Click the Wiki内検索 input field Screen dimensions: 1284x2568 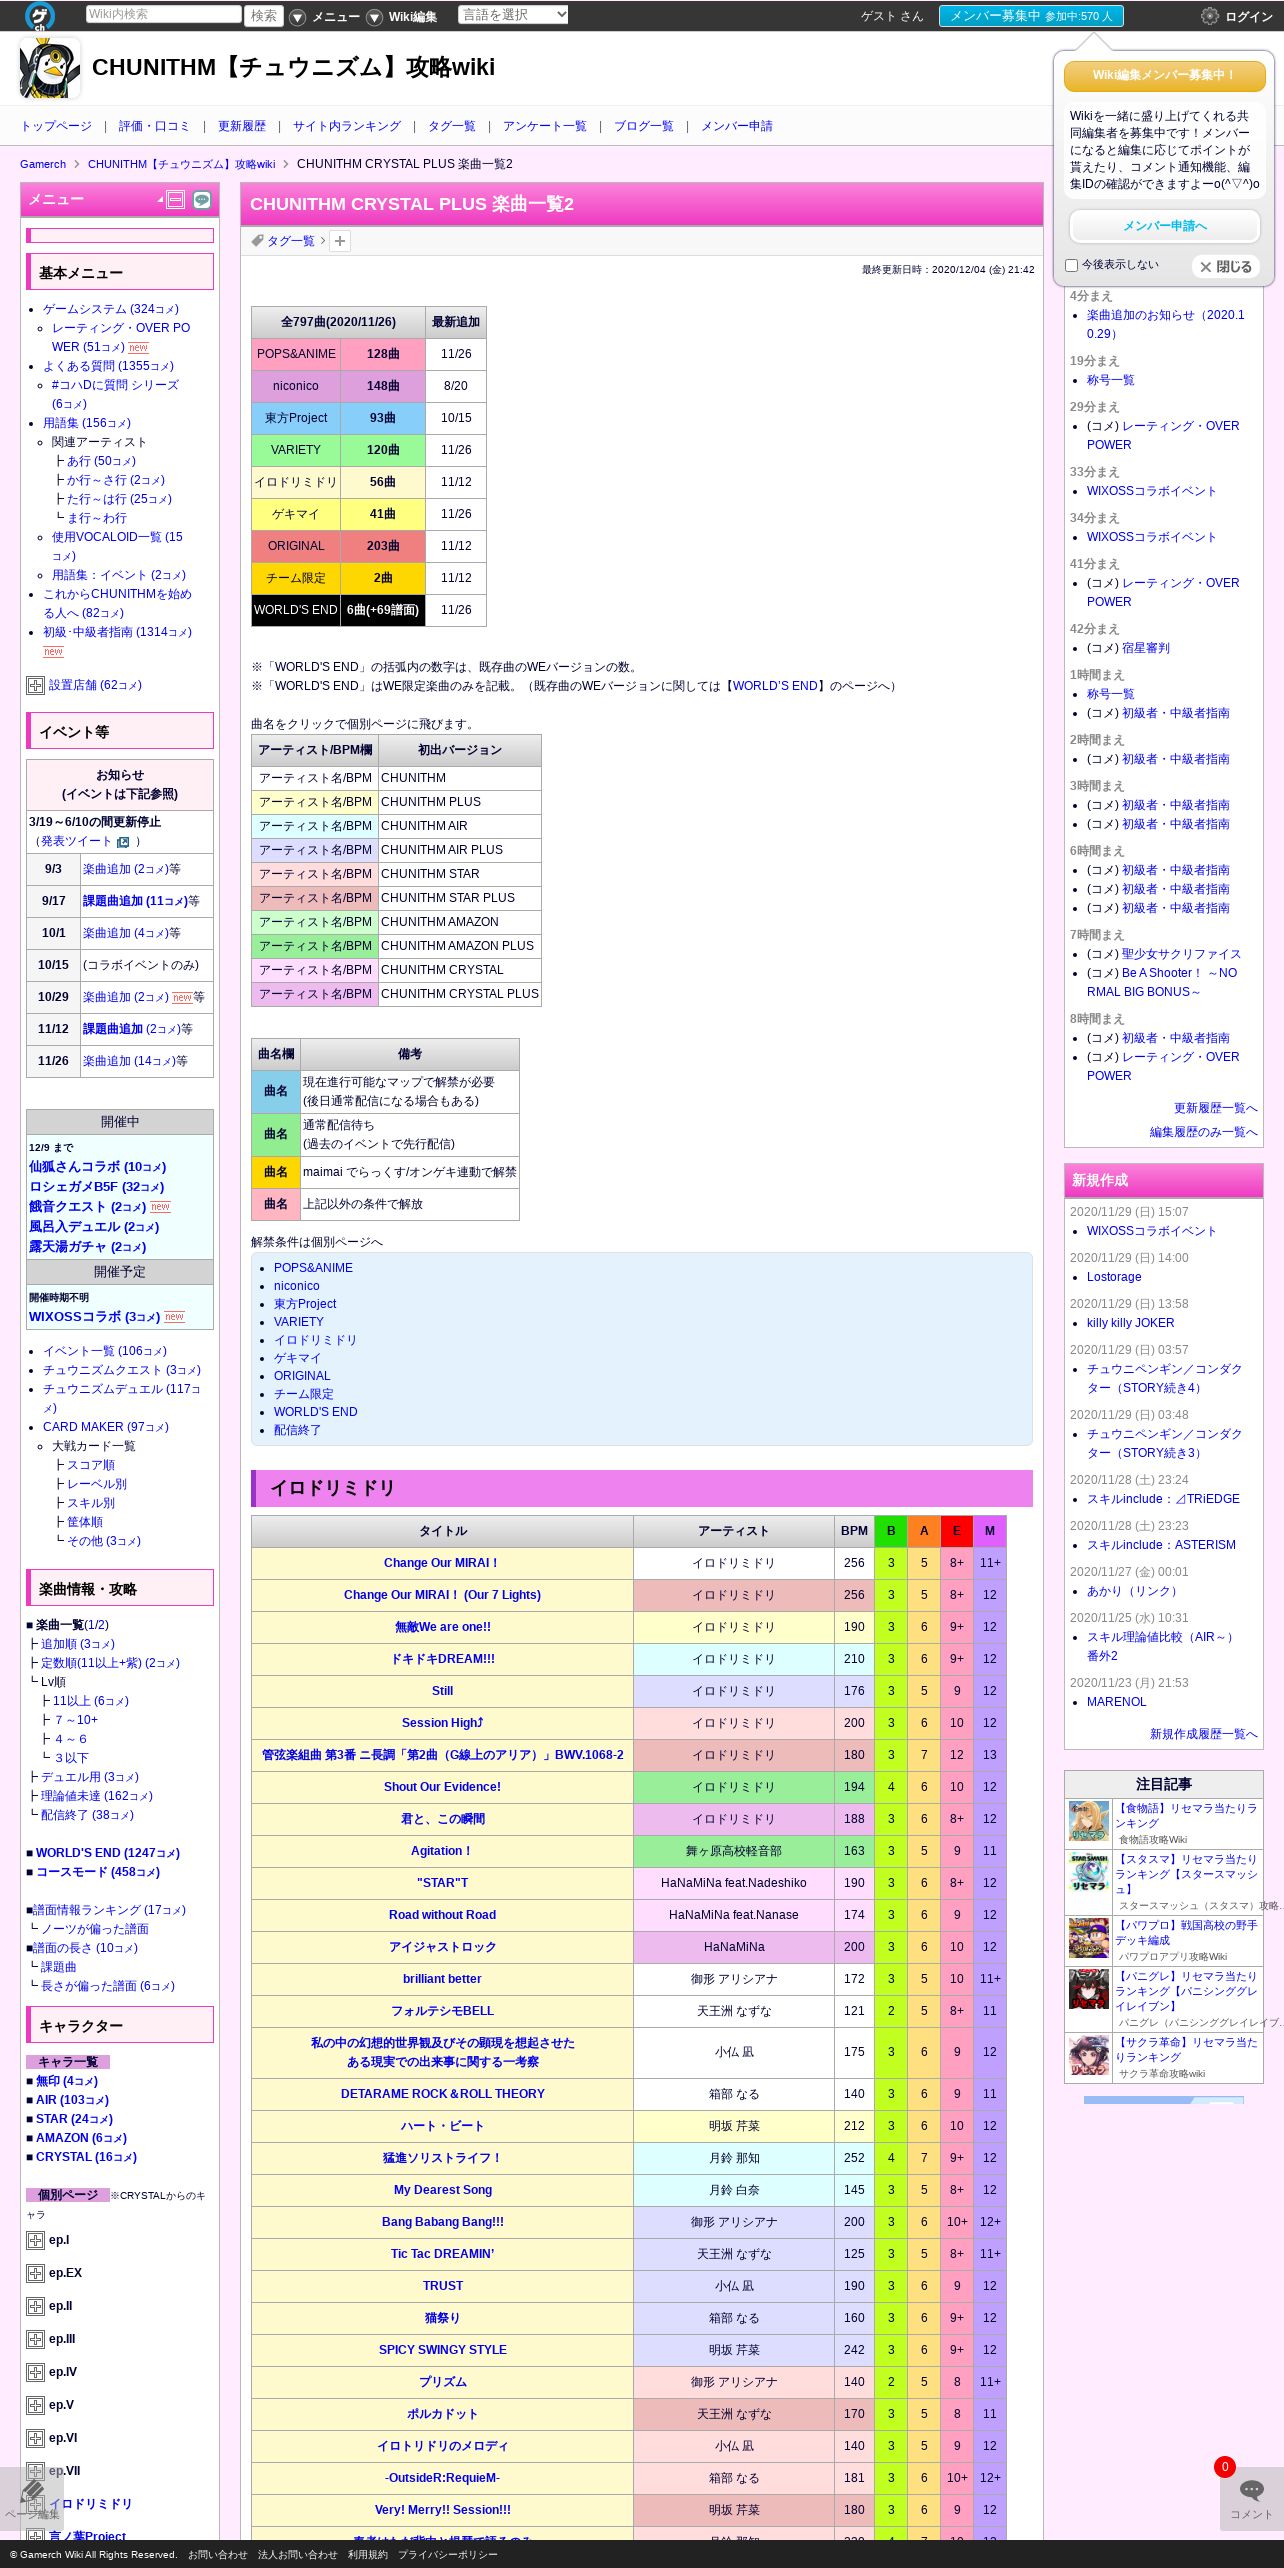tap(163, 14)
